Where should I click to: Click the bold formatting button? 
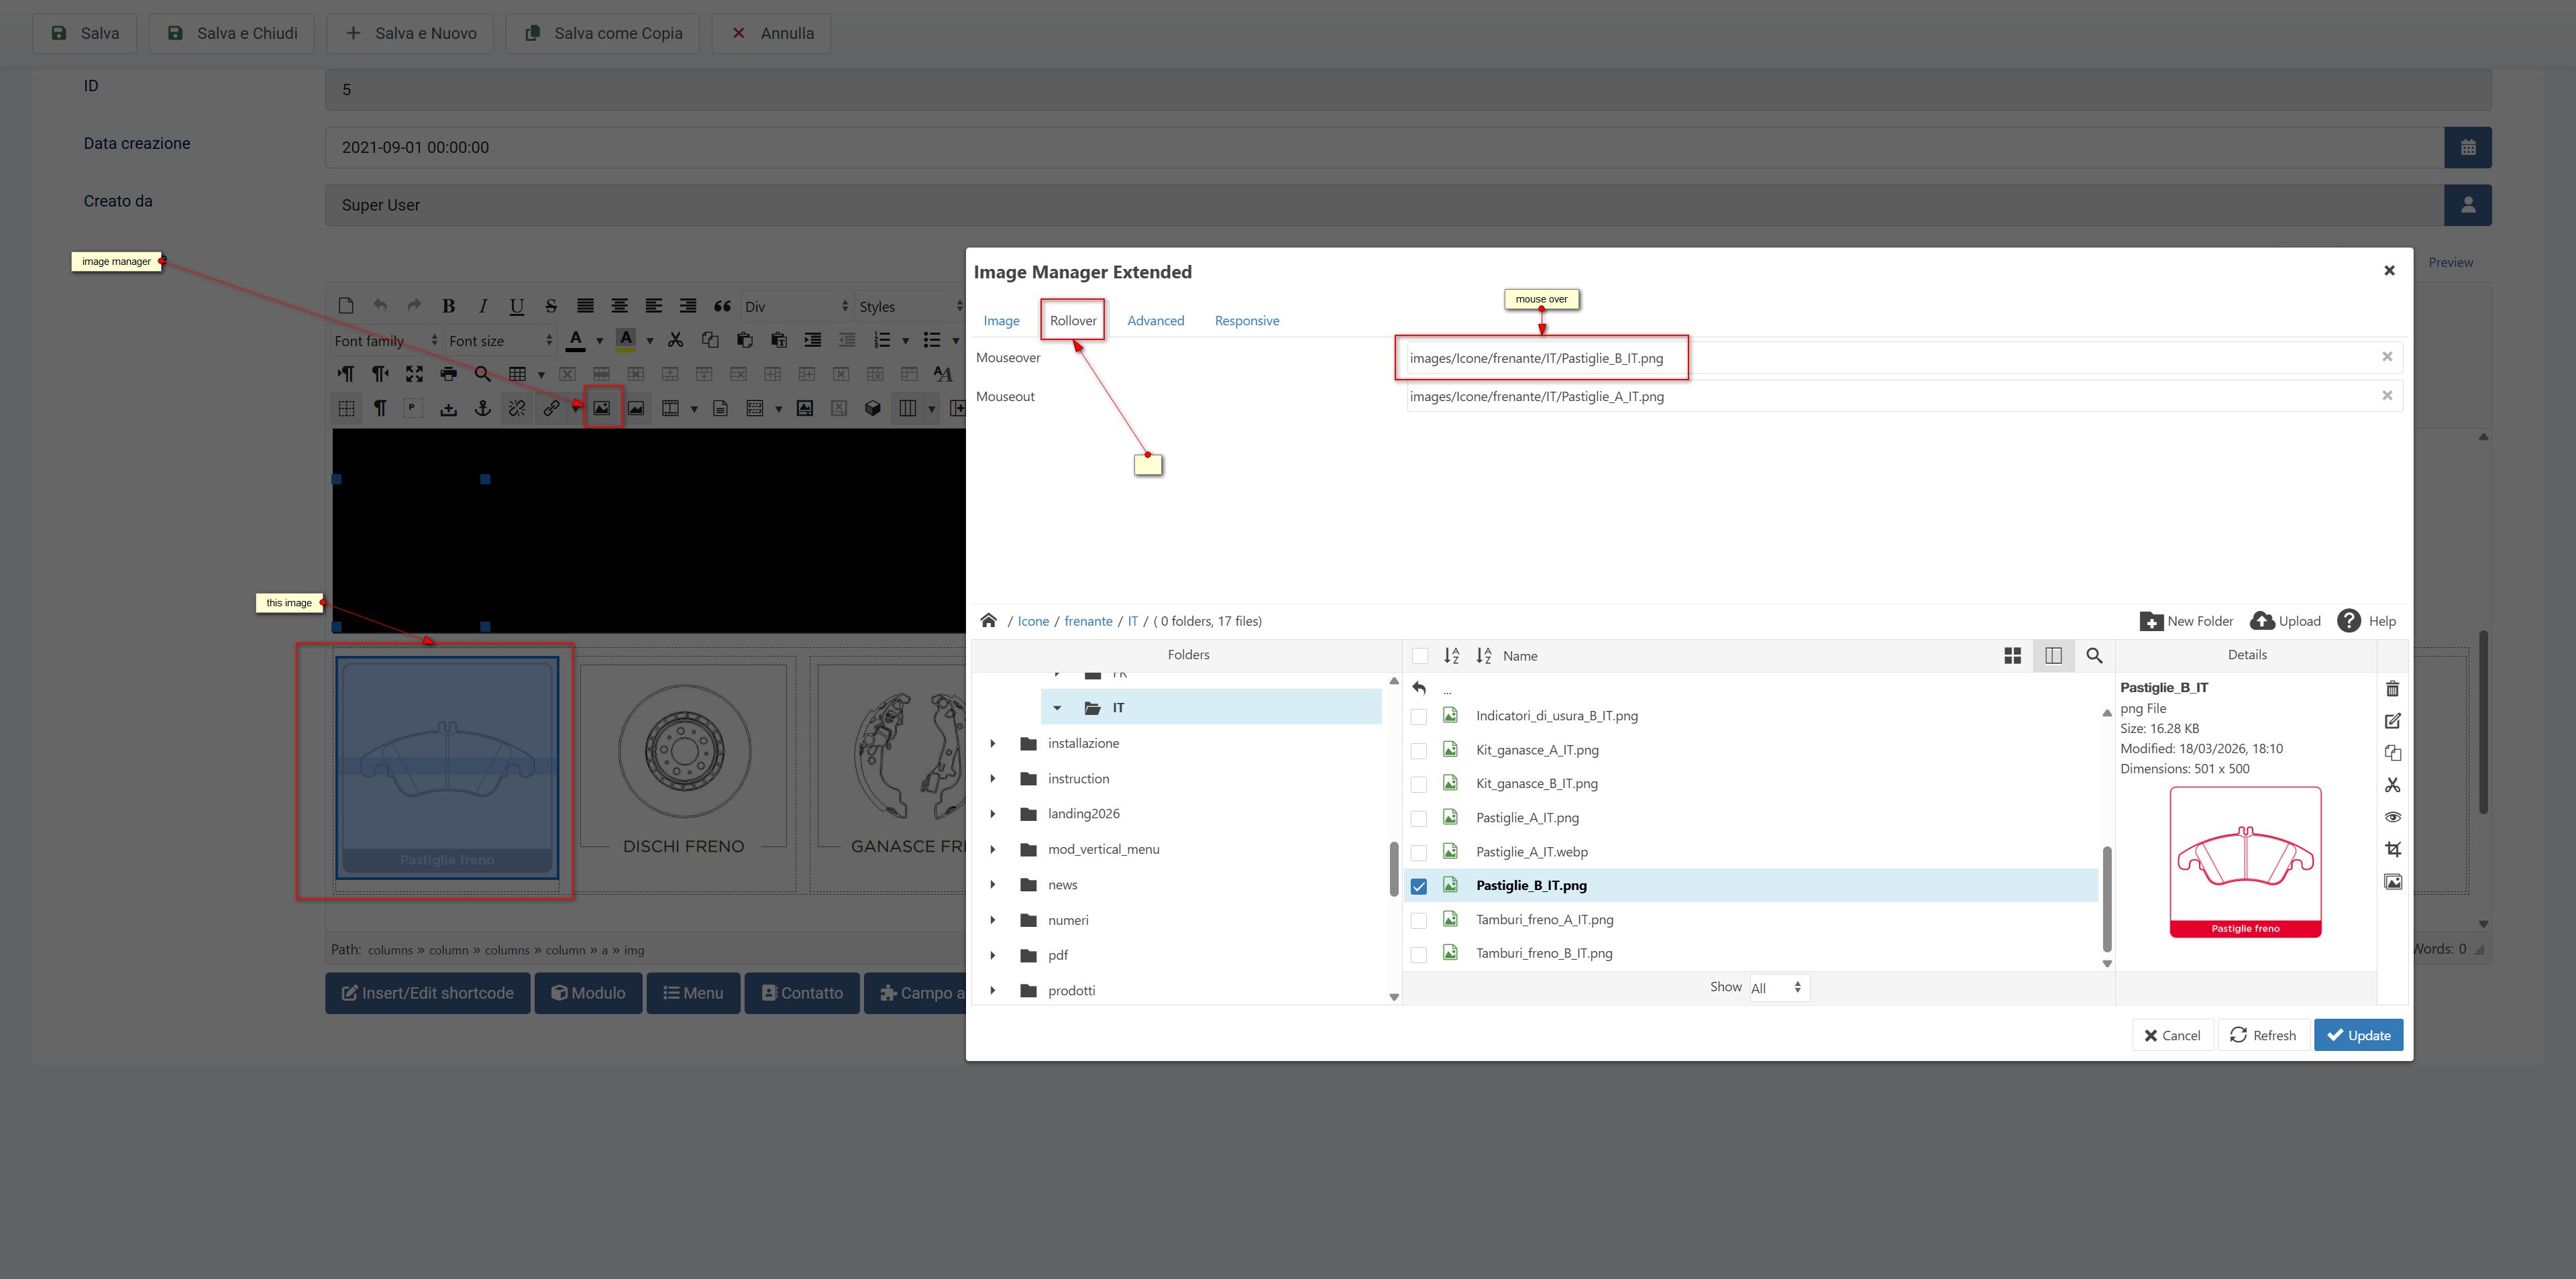[x=448, y=306]
